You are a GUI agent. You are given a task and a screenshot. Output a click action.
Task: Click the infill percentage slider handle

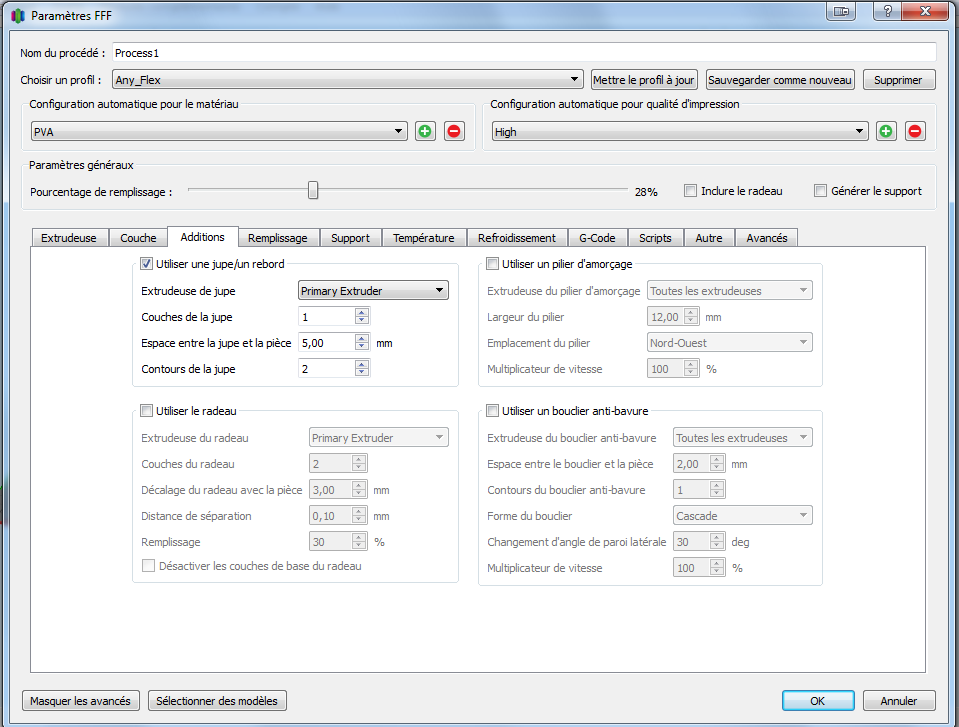(x=313, y=190)
